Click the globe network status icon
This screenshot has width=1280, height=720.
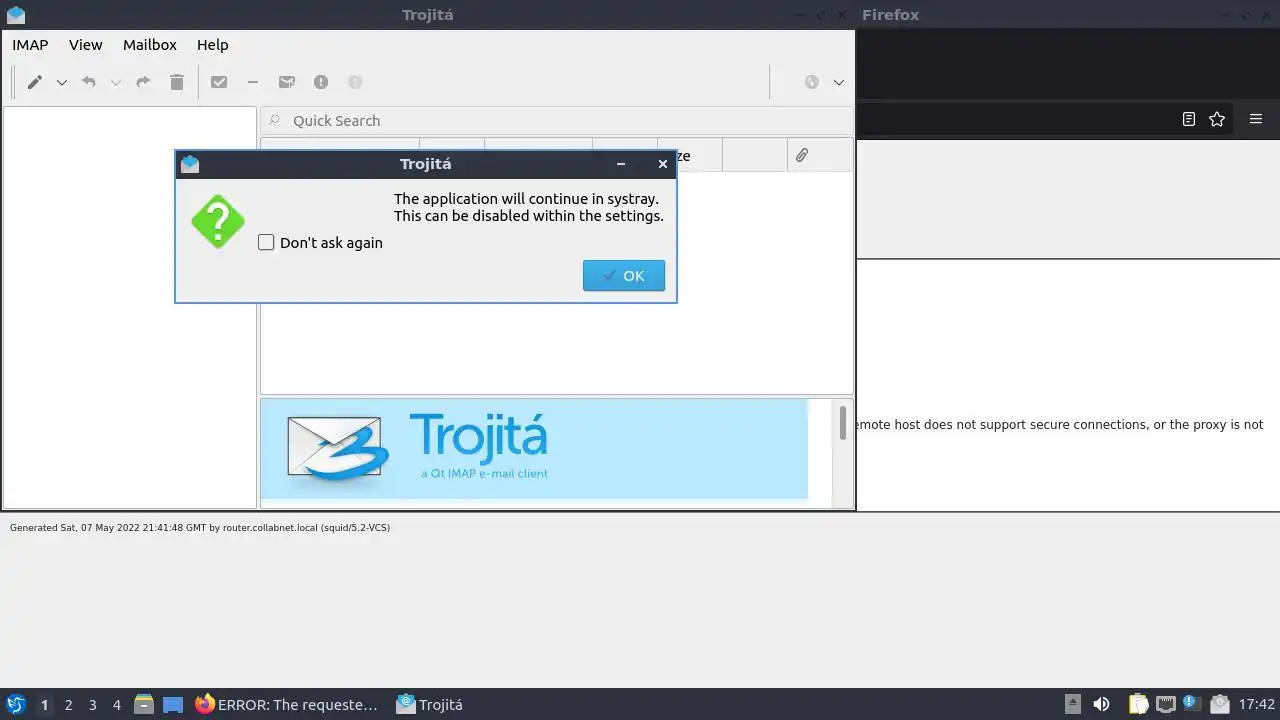pos(812,82)
